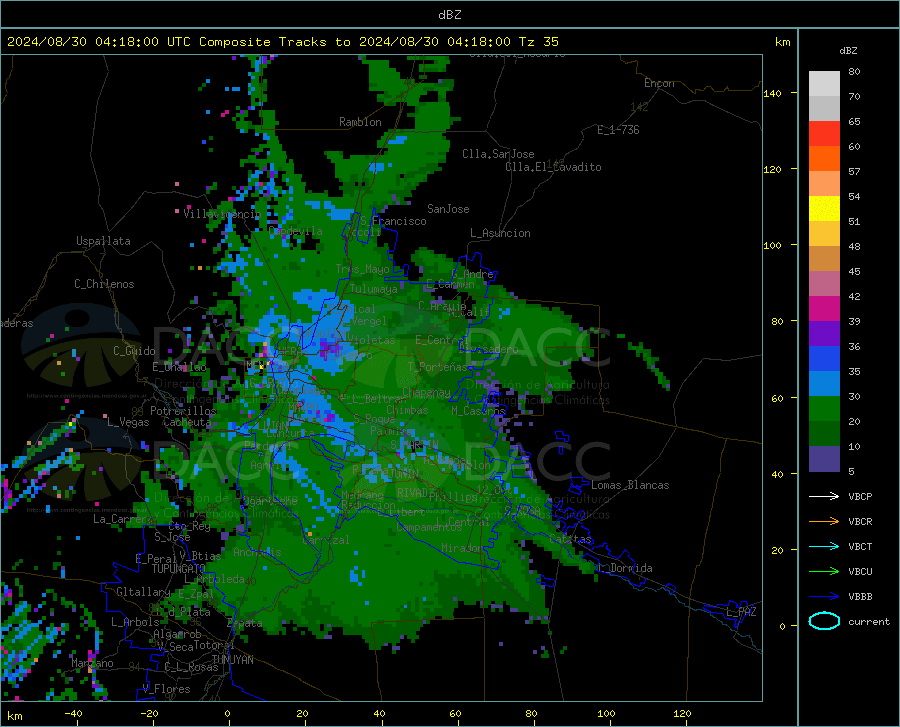This screenshot has width=900, height=727.
Task: Select the dark orange 60 dBZ legend swatch
Action: tap(824, 159)
